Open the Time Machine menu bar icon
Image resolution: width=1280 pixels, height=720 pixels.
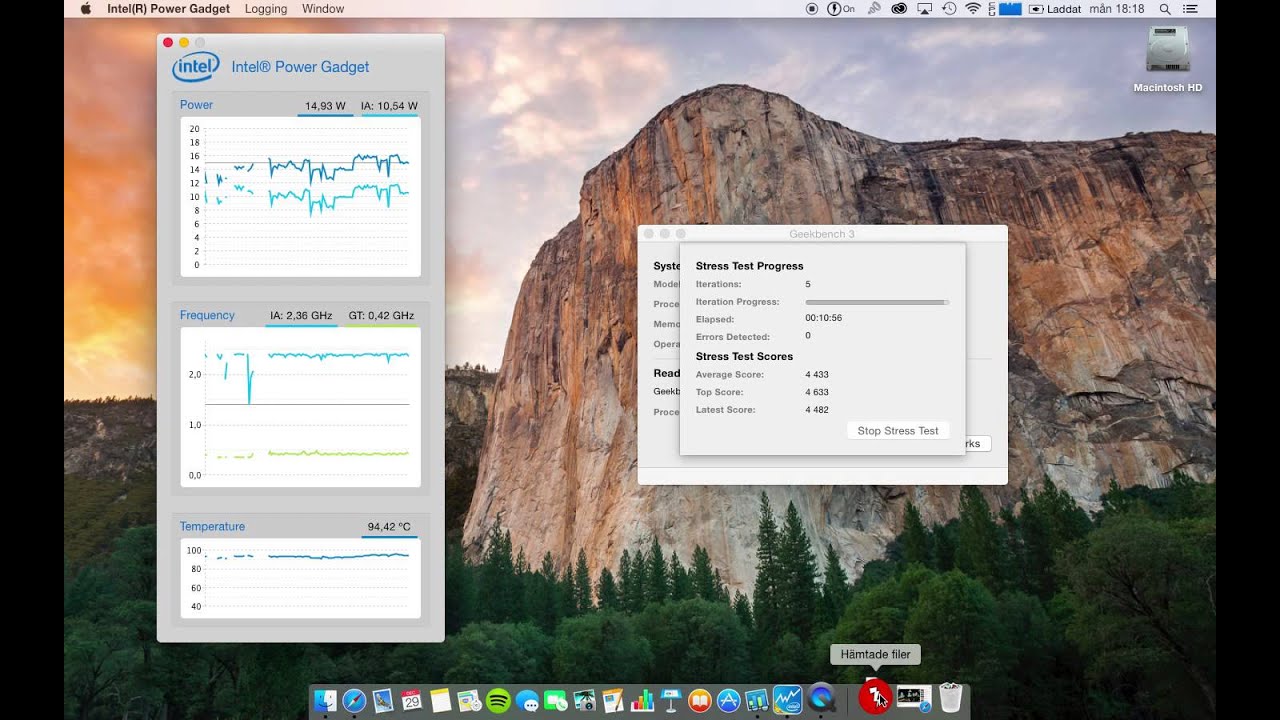coord(949,9)
